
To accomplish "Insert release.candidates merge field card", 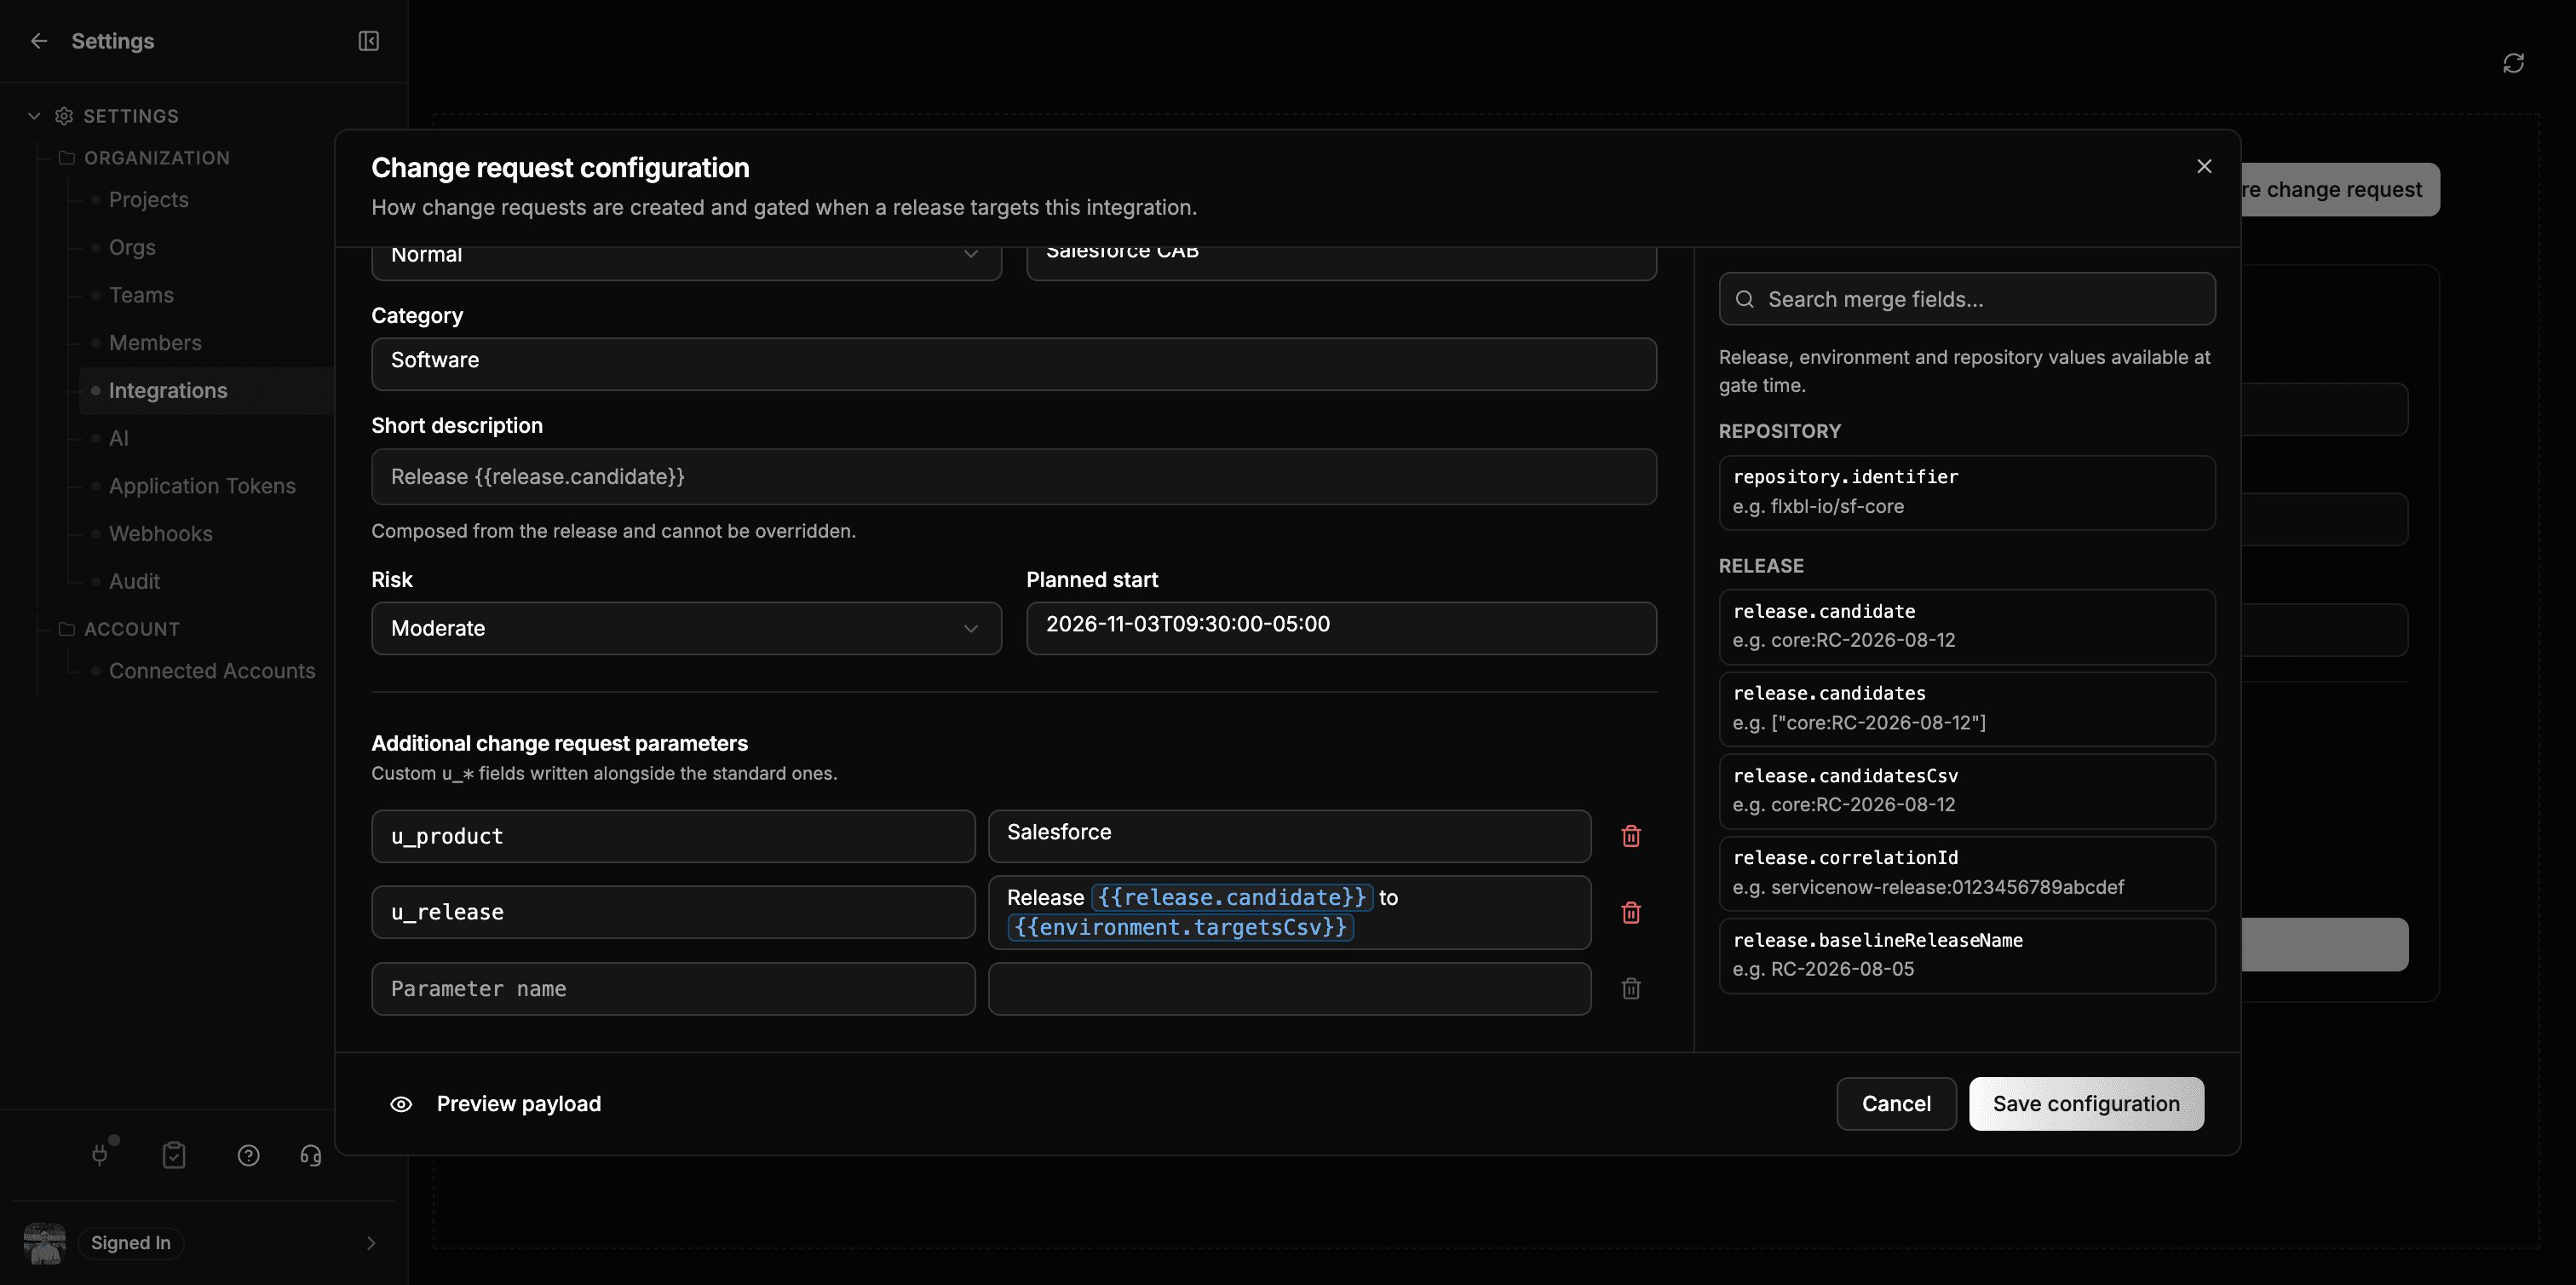I will [1966, 709].
